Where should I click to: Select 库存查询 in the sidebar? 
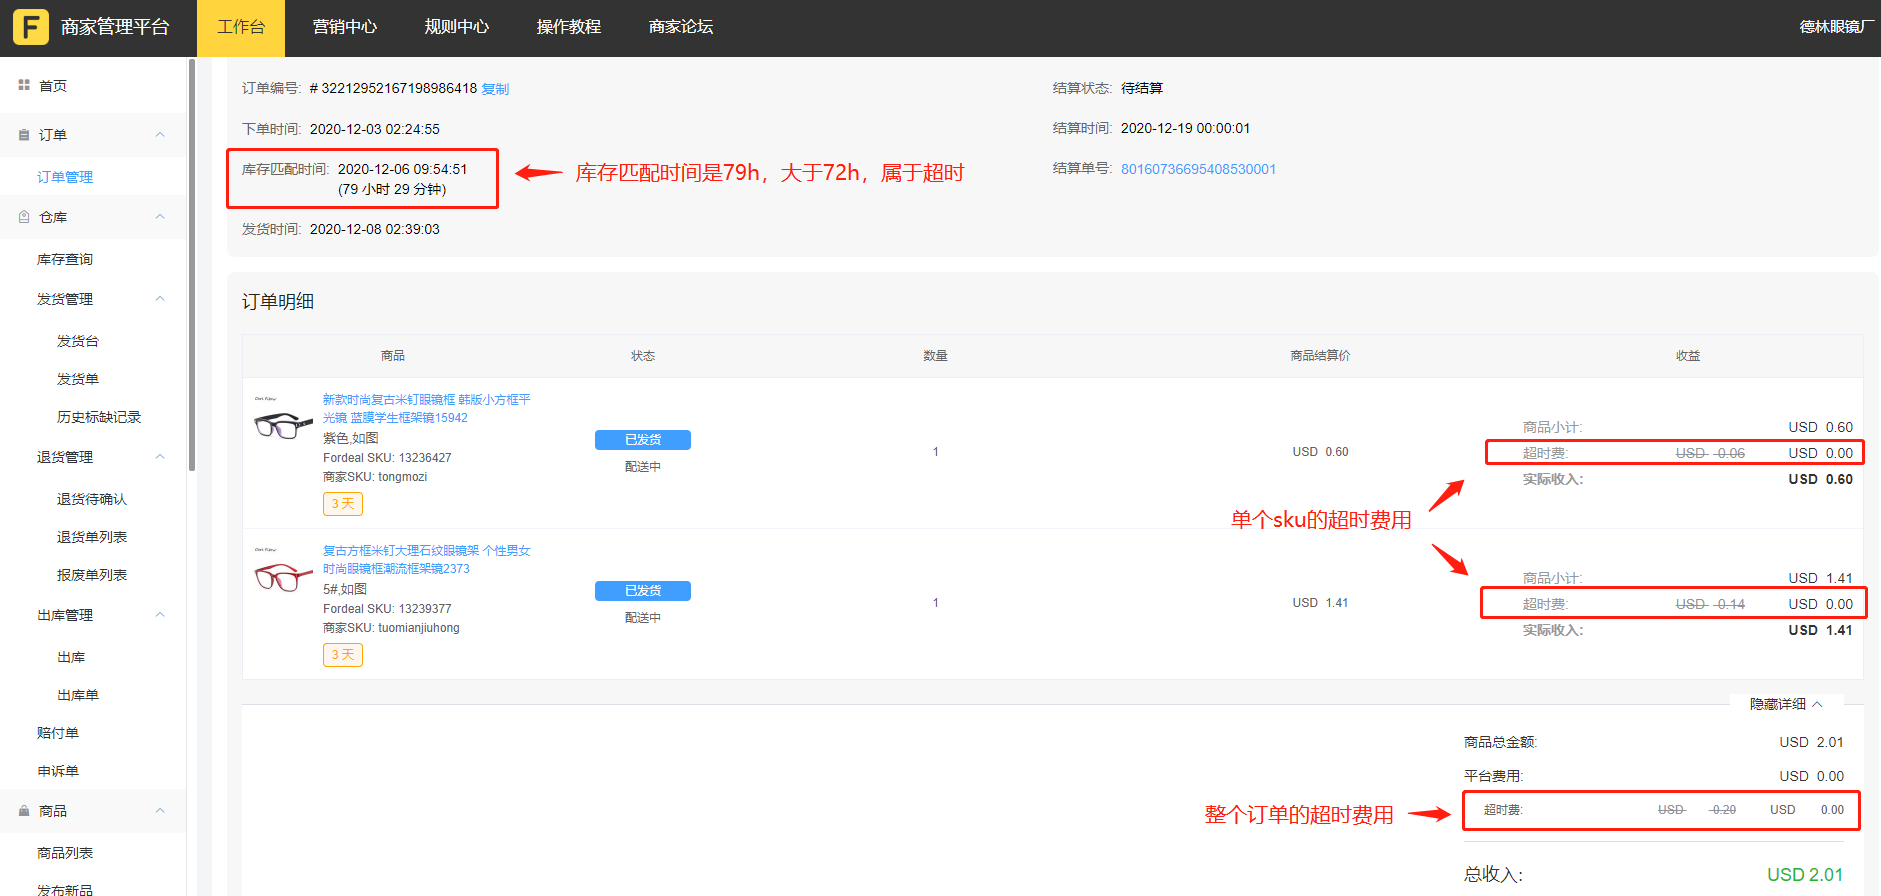point(65,259)
